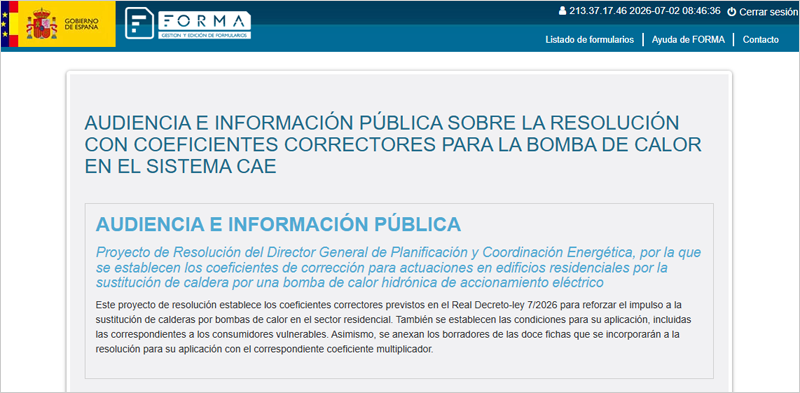The image size is (800, 393).
Task: Click the FORMA document logo icon
Action: pyautogui.click(x=139, y=23)
